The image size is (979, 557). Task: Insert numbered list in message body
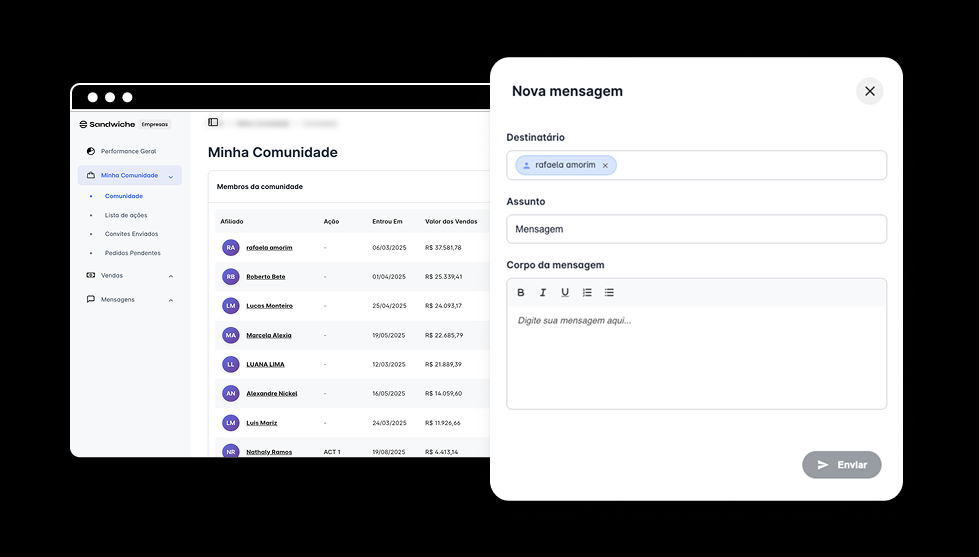(x=587, y=292)
